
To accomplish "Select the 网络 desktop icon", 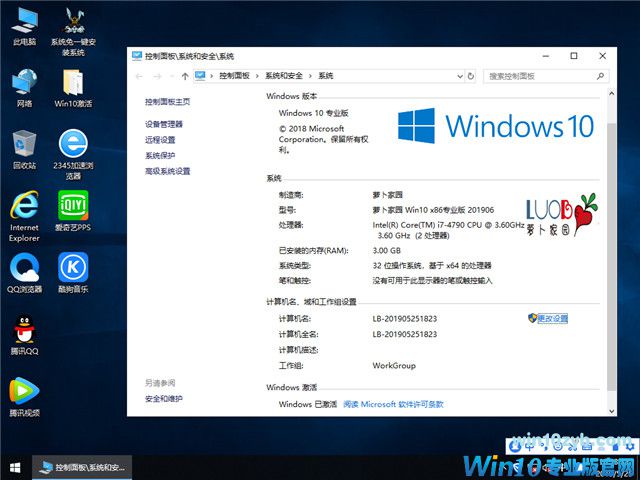I will click(x=24, y=88).
